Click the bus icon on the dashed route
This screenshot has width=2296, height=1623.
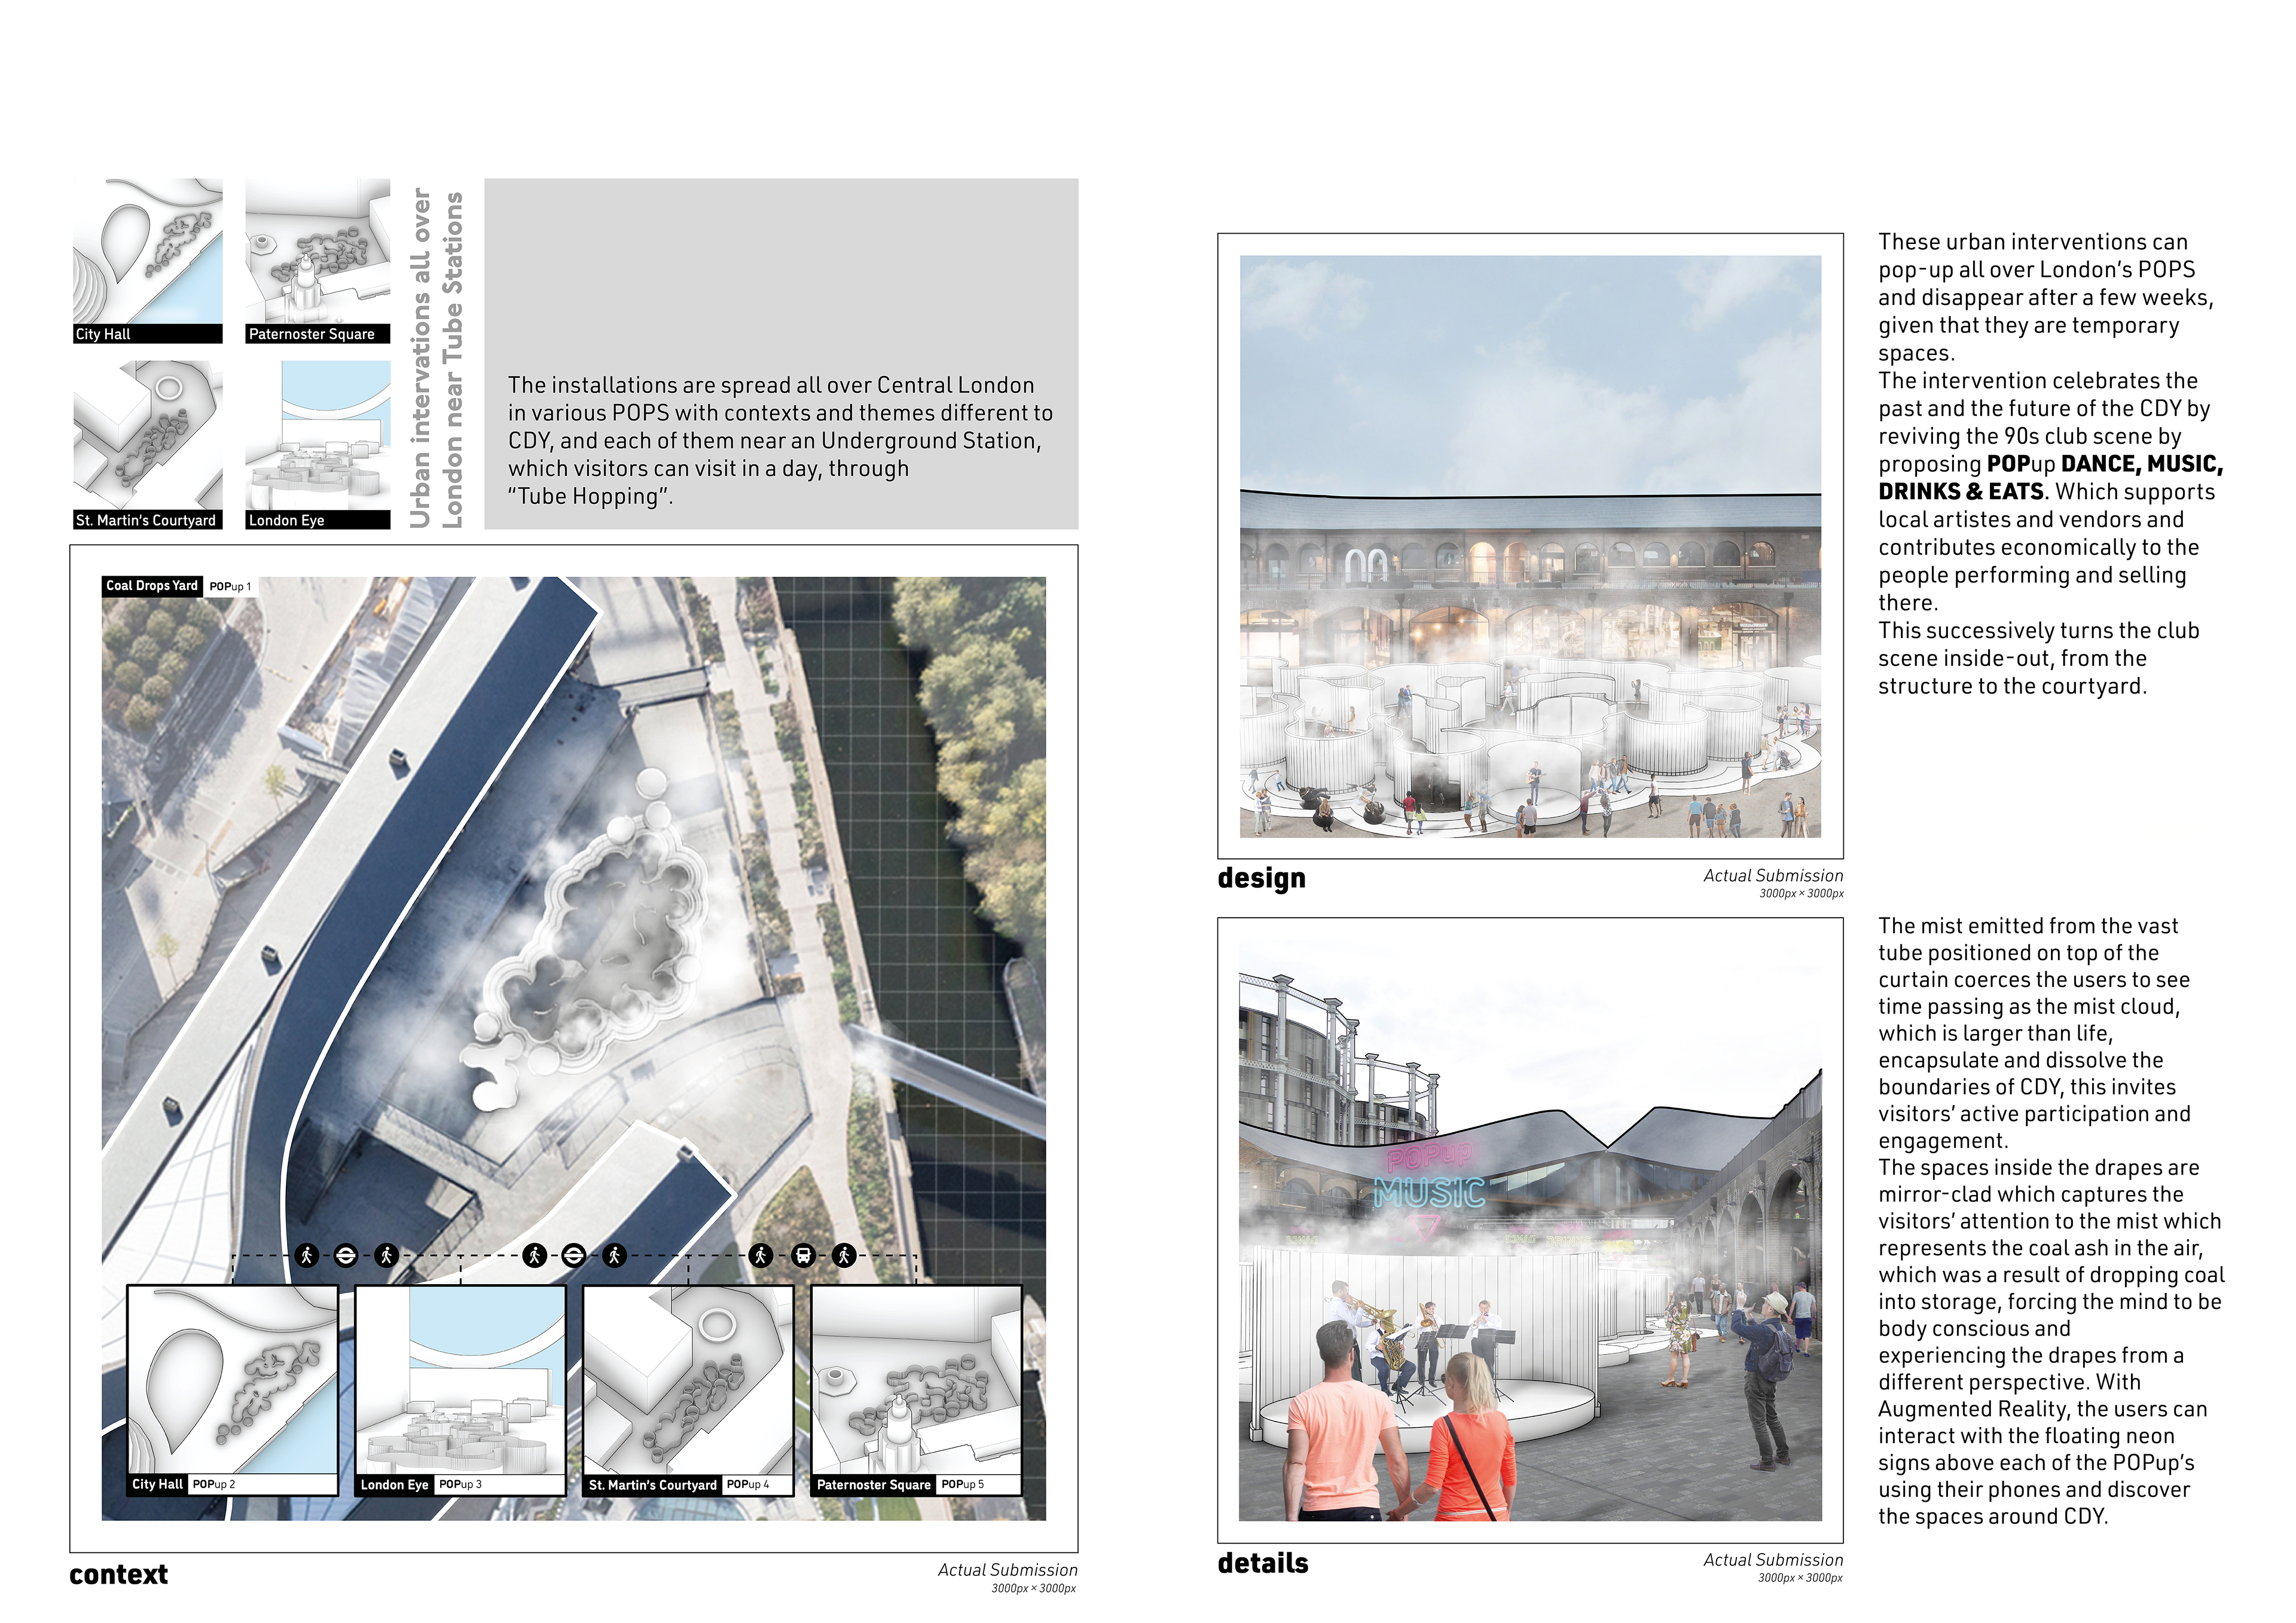803,1255
